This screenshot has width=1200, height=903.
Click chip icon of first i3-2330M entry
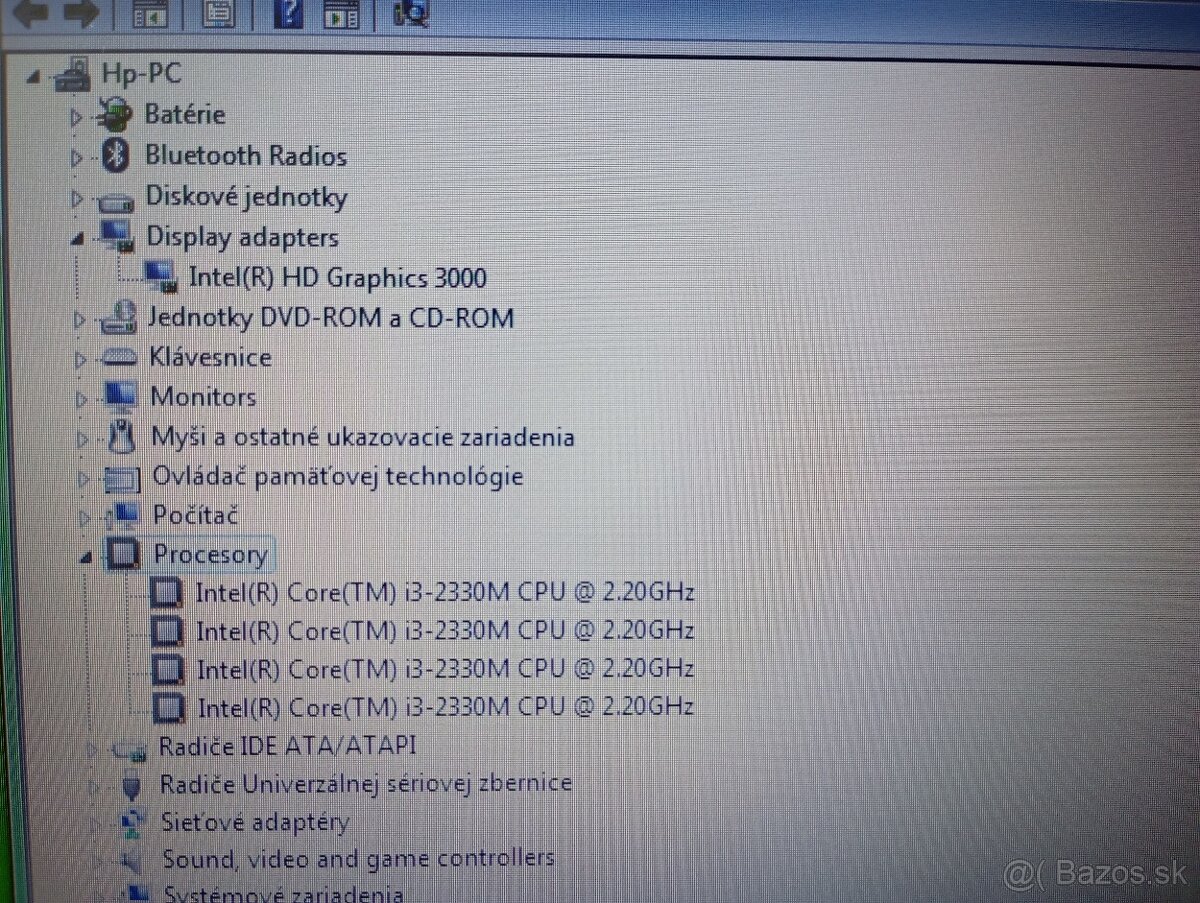point(166,593)
